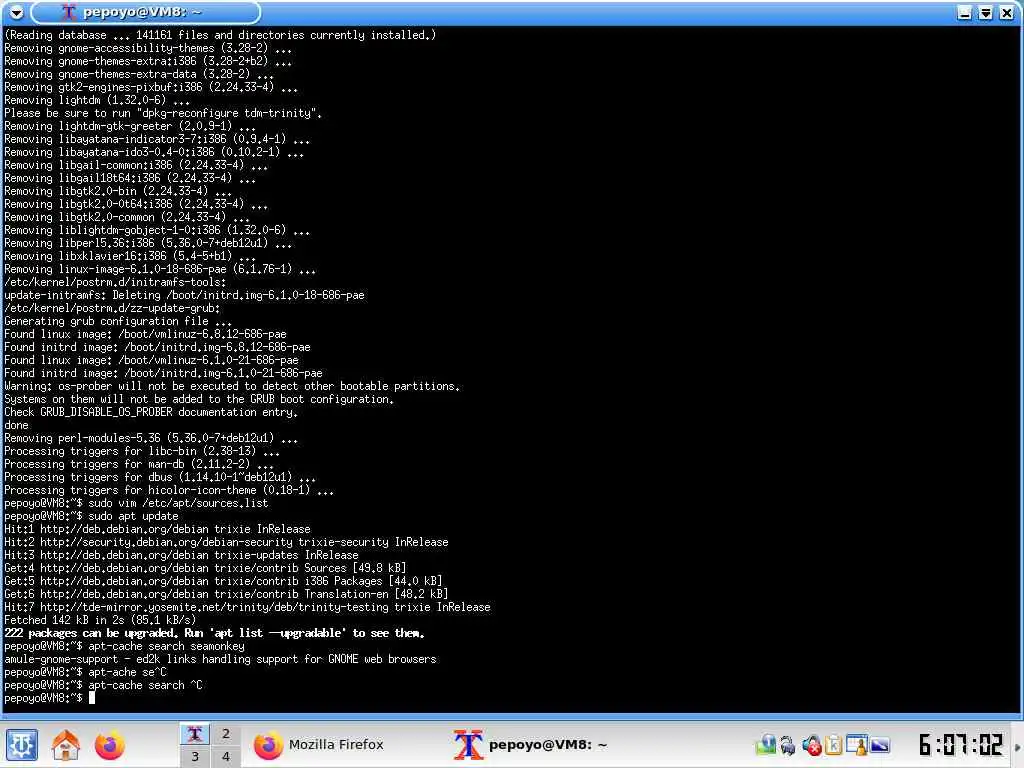Open the Home folder icon in panel

coord(65,745)
